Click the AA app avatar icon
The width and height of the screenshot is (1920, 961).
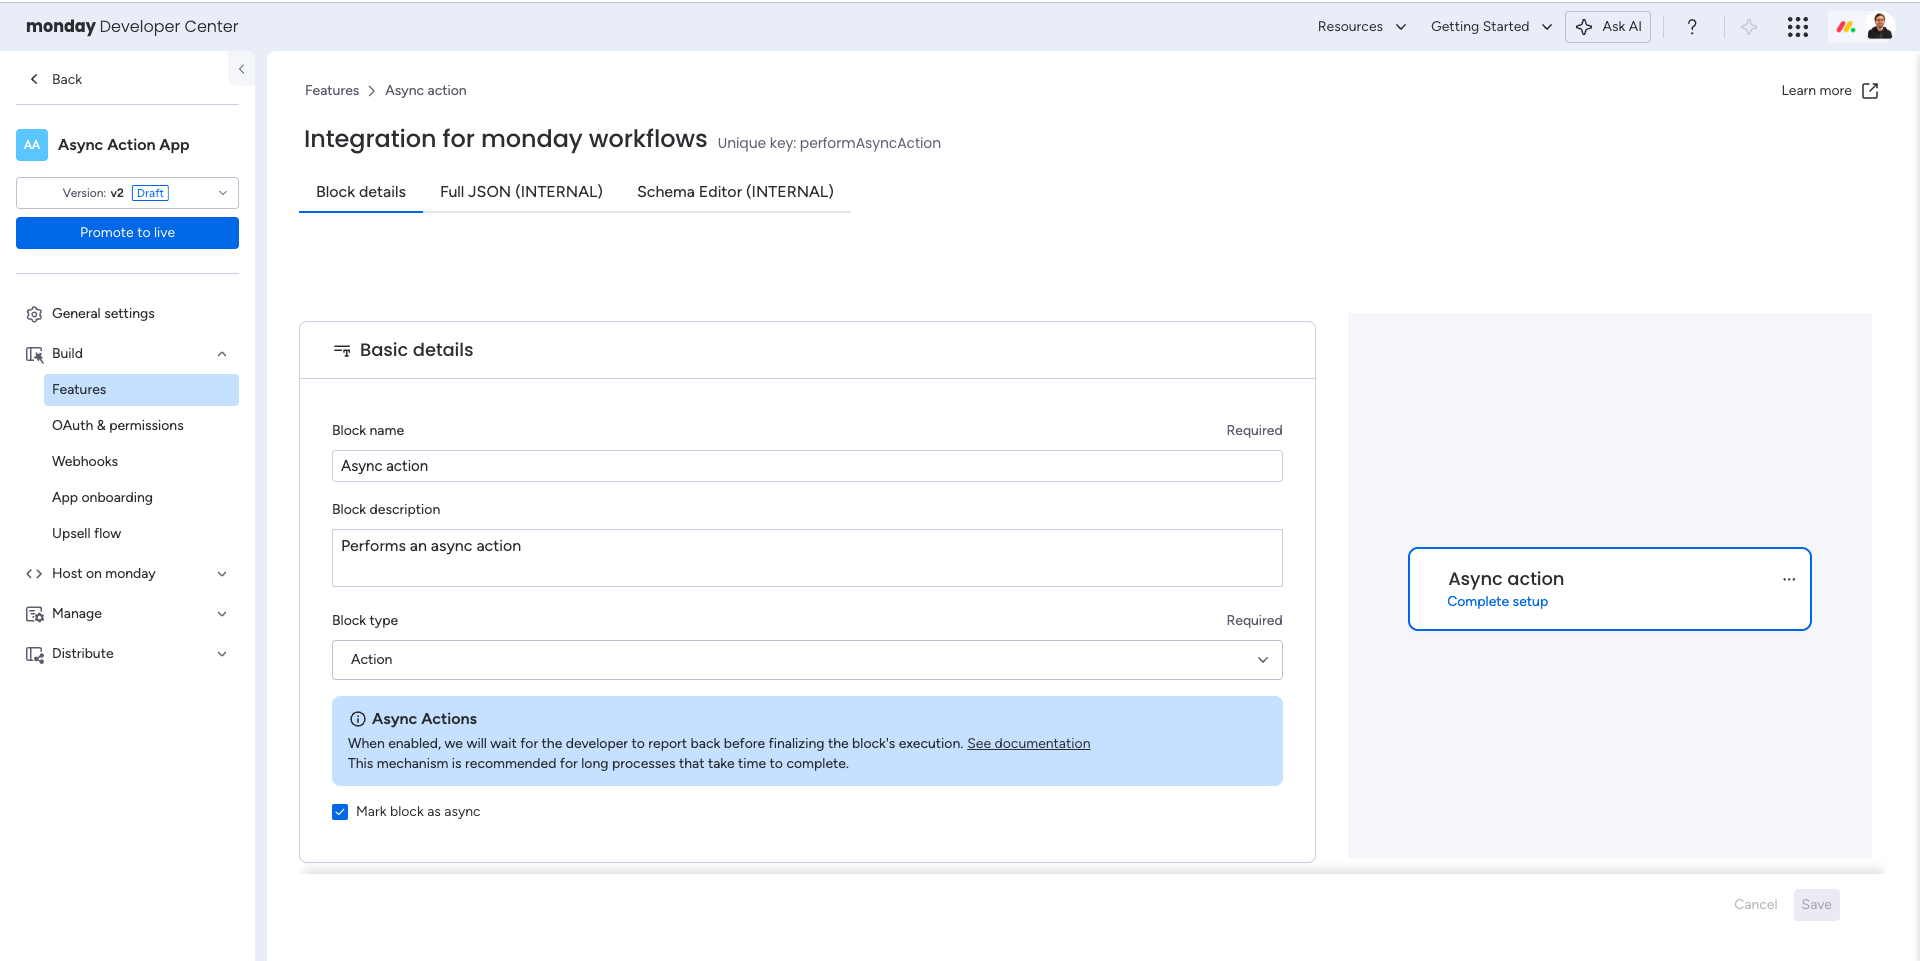(x=32, y=145)
